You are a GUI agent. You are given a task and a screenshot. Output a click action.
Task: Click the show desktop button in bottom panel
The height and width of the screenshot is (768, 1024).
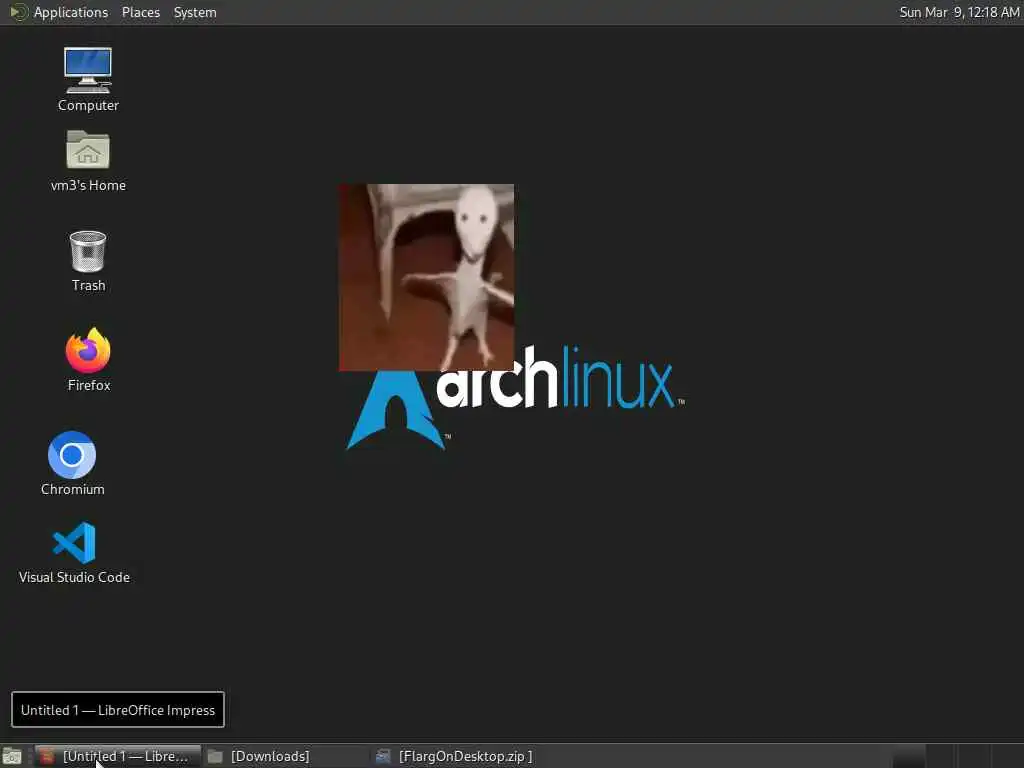coord(12,756)
